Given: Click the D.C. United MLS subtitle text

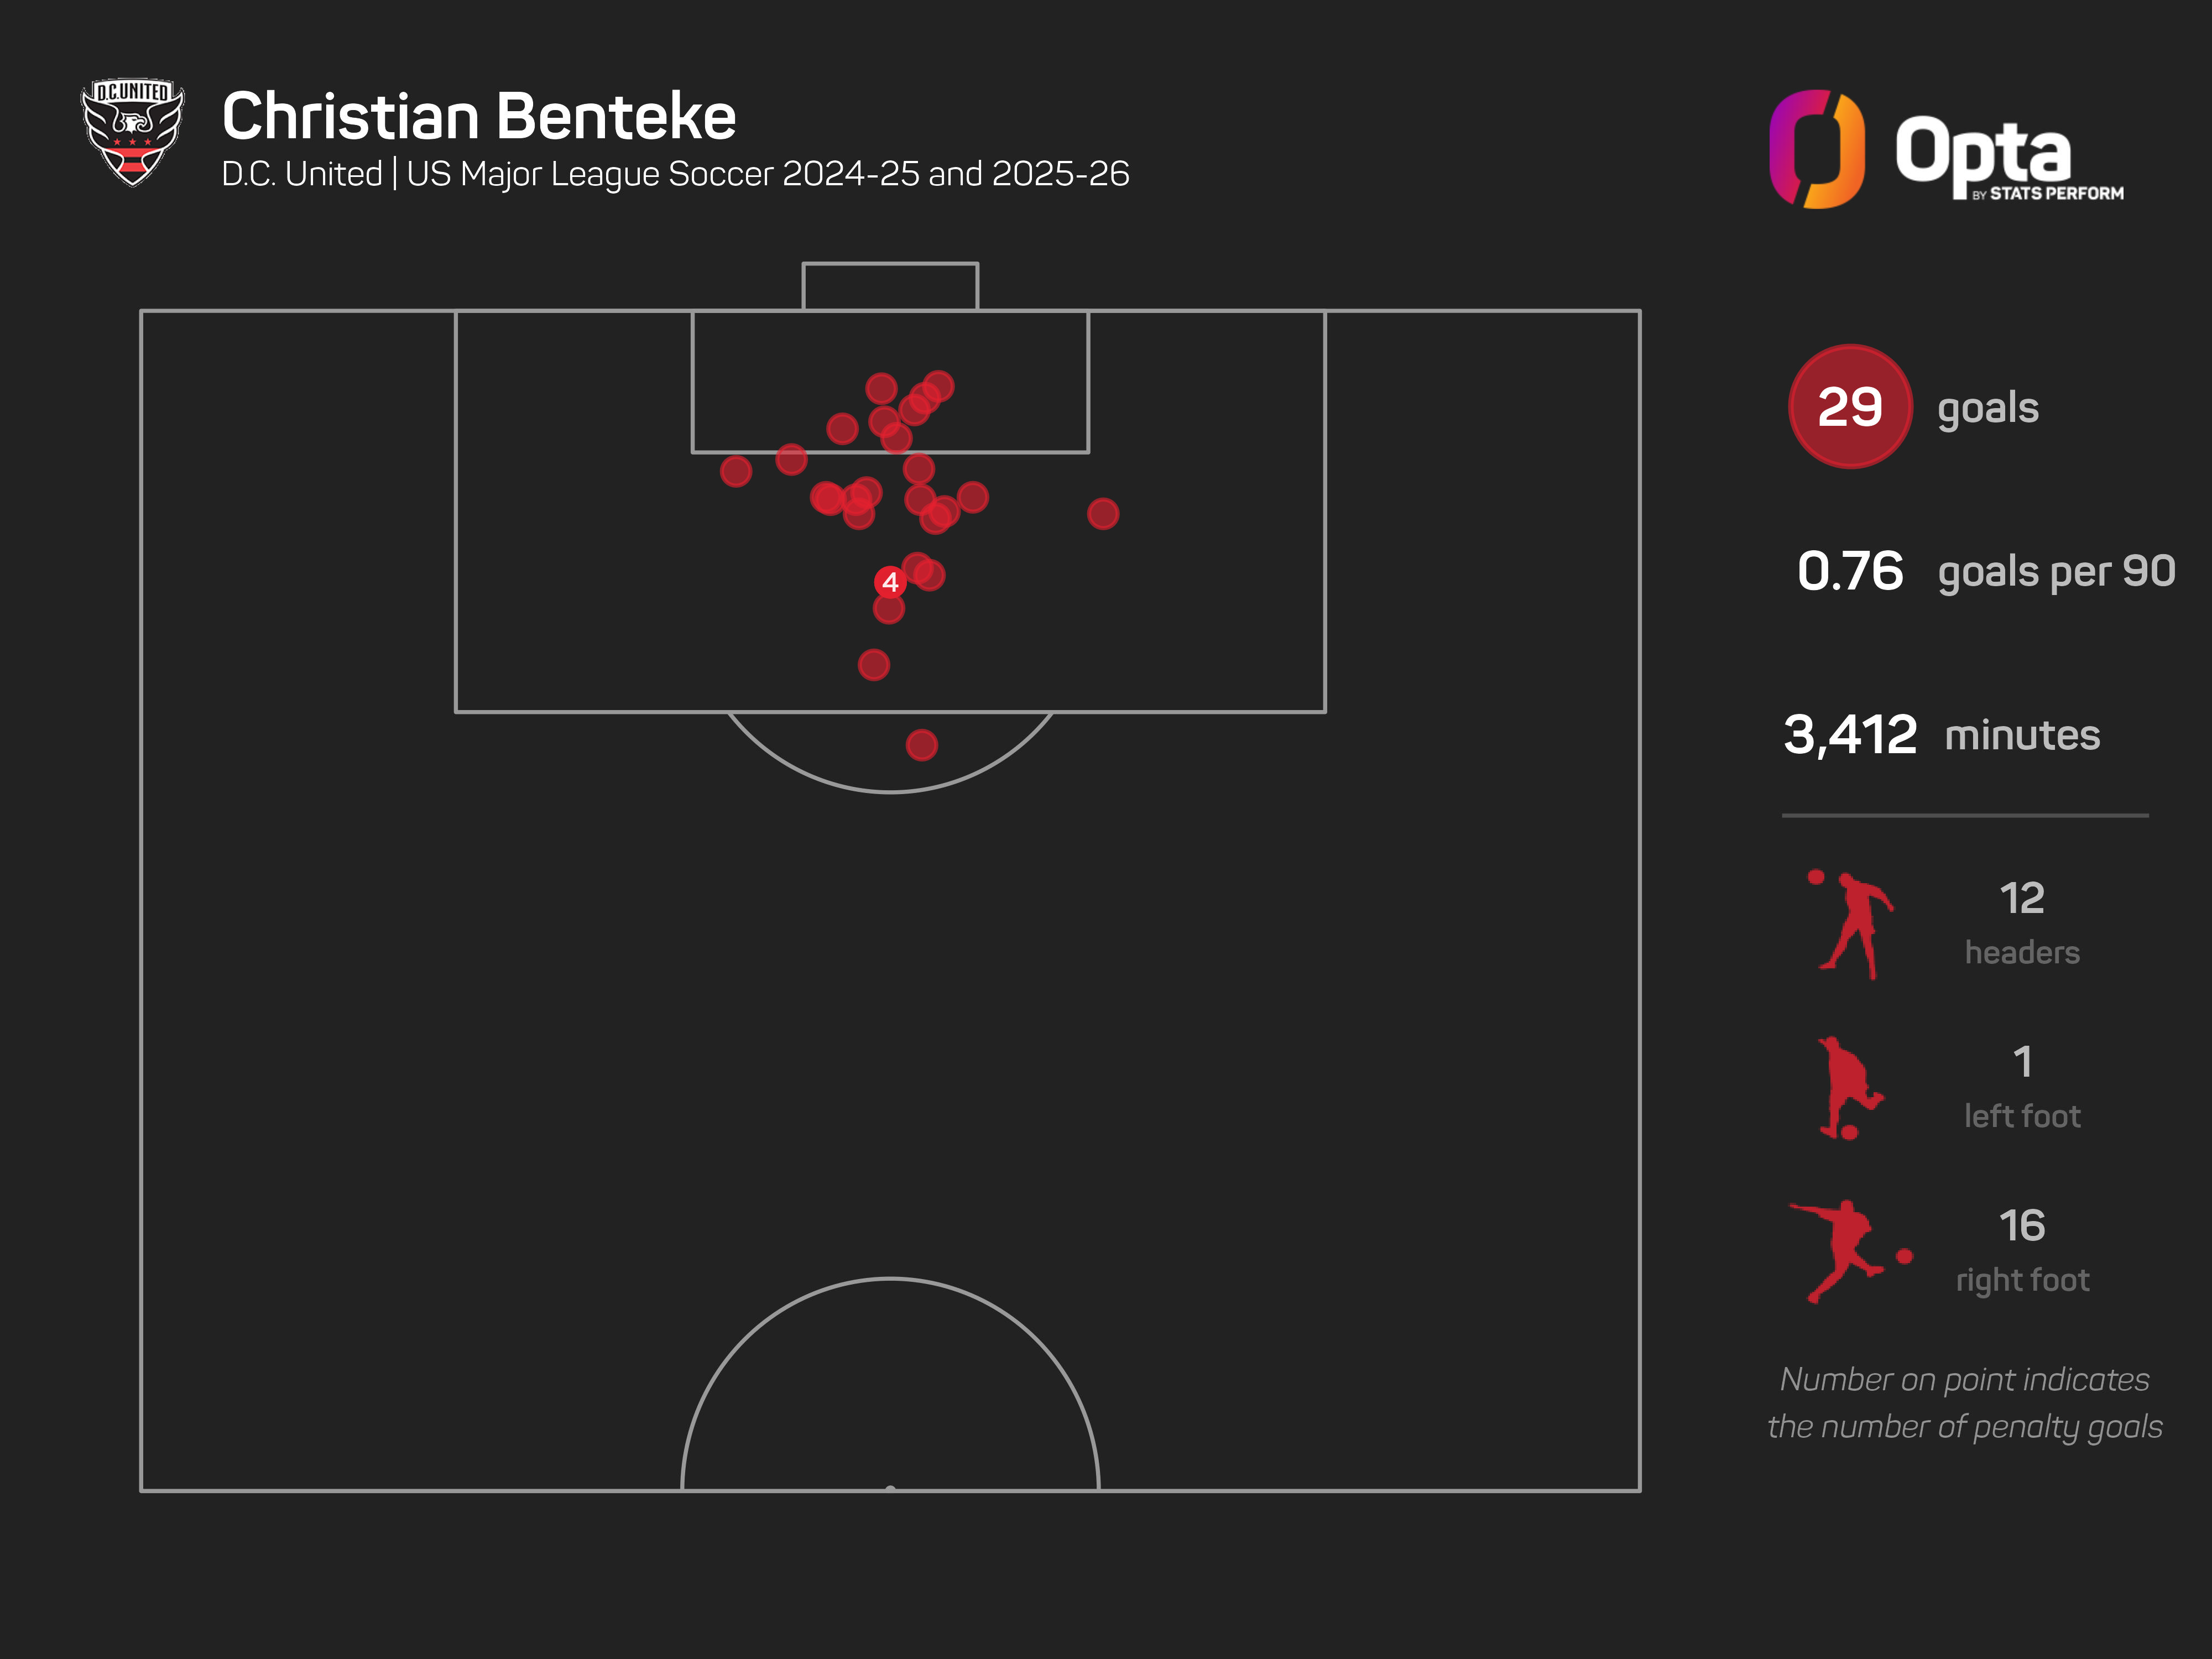Looking at the screenshot, I should (x=675, y=174).
